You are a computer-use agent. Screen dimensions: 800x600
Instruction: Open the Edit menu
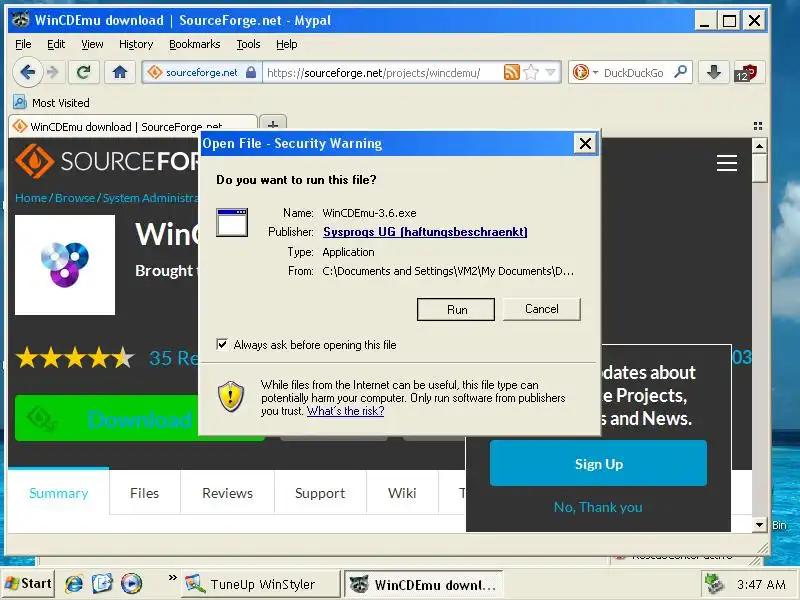coord(56,44)
